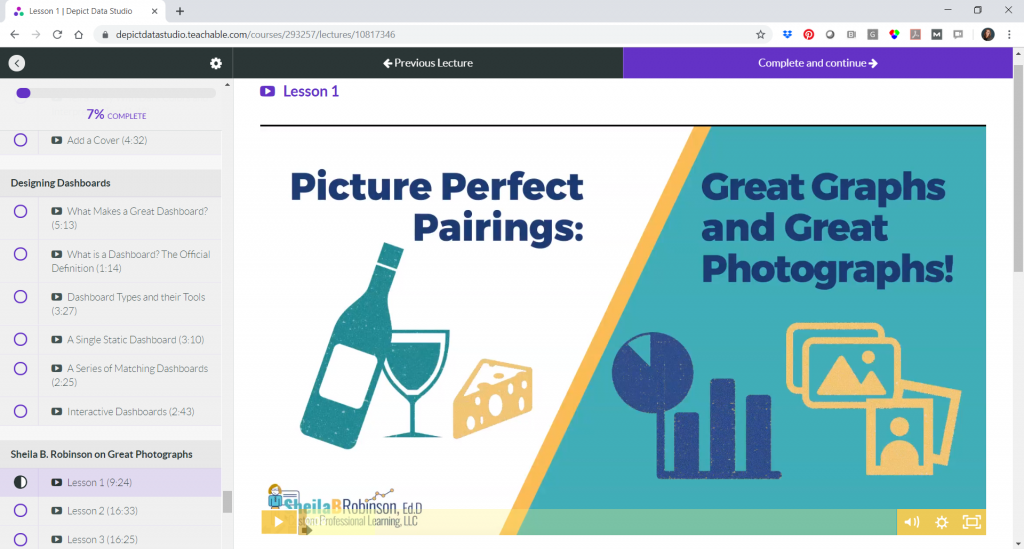Go to the browser home page
Screen dimensions: 1024x549
(78, 35)
